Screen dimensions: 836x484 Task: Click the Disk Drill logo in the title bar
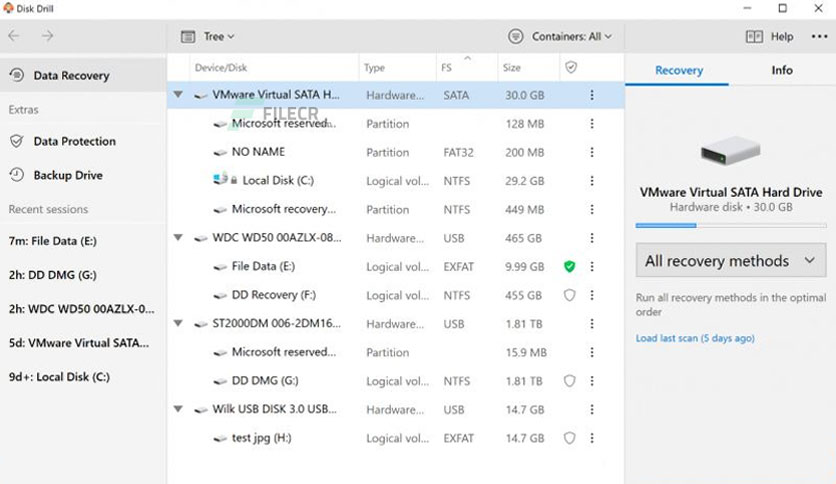tap(8, 8)
